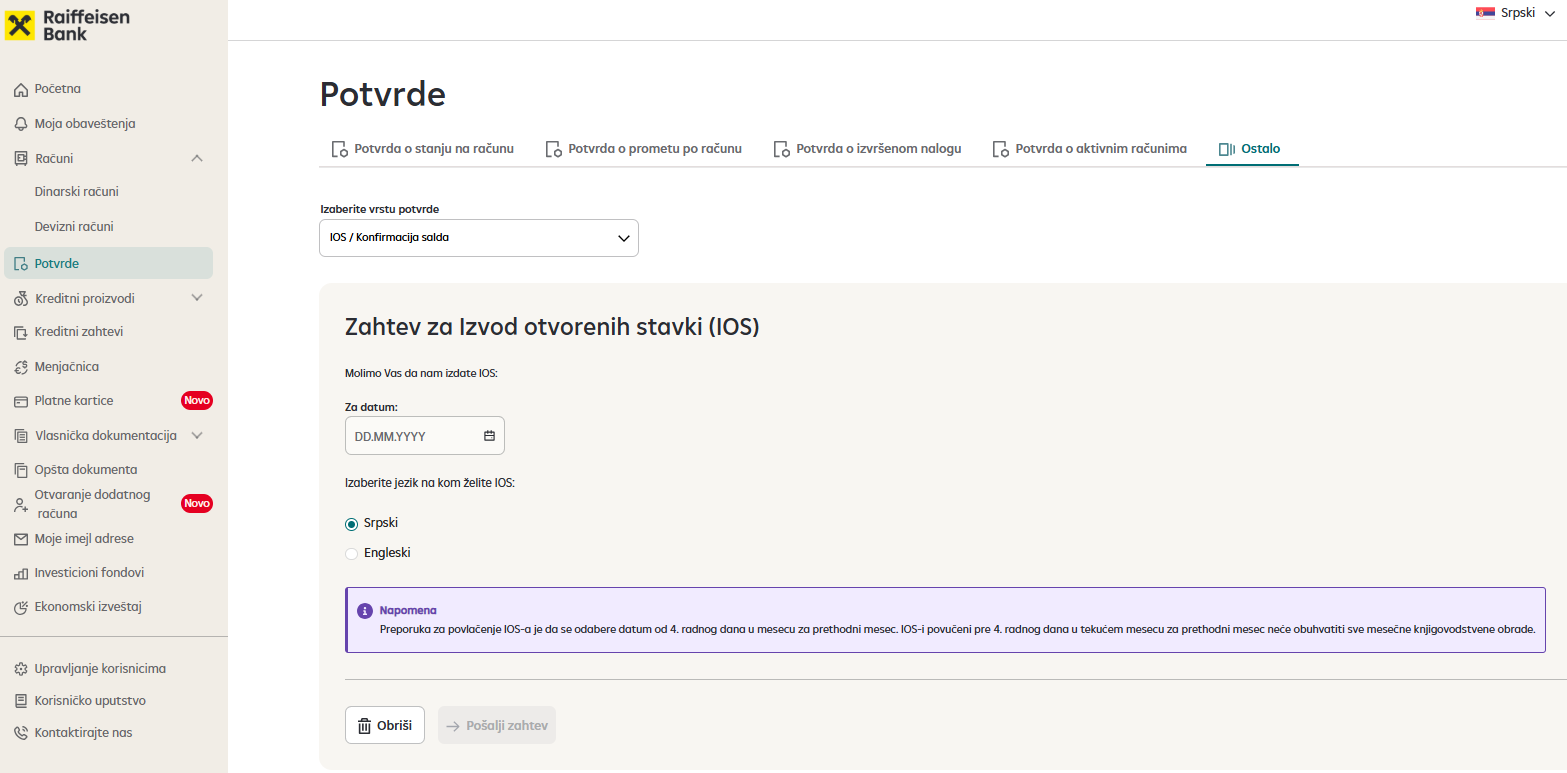Click the Platne kartice card icon
1567x773 pixels.
pyautogui.click(x=21, y=401)
